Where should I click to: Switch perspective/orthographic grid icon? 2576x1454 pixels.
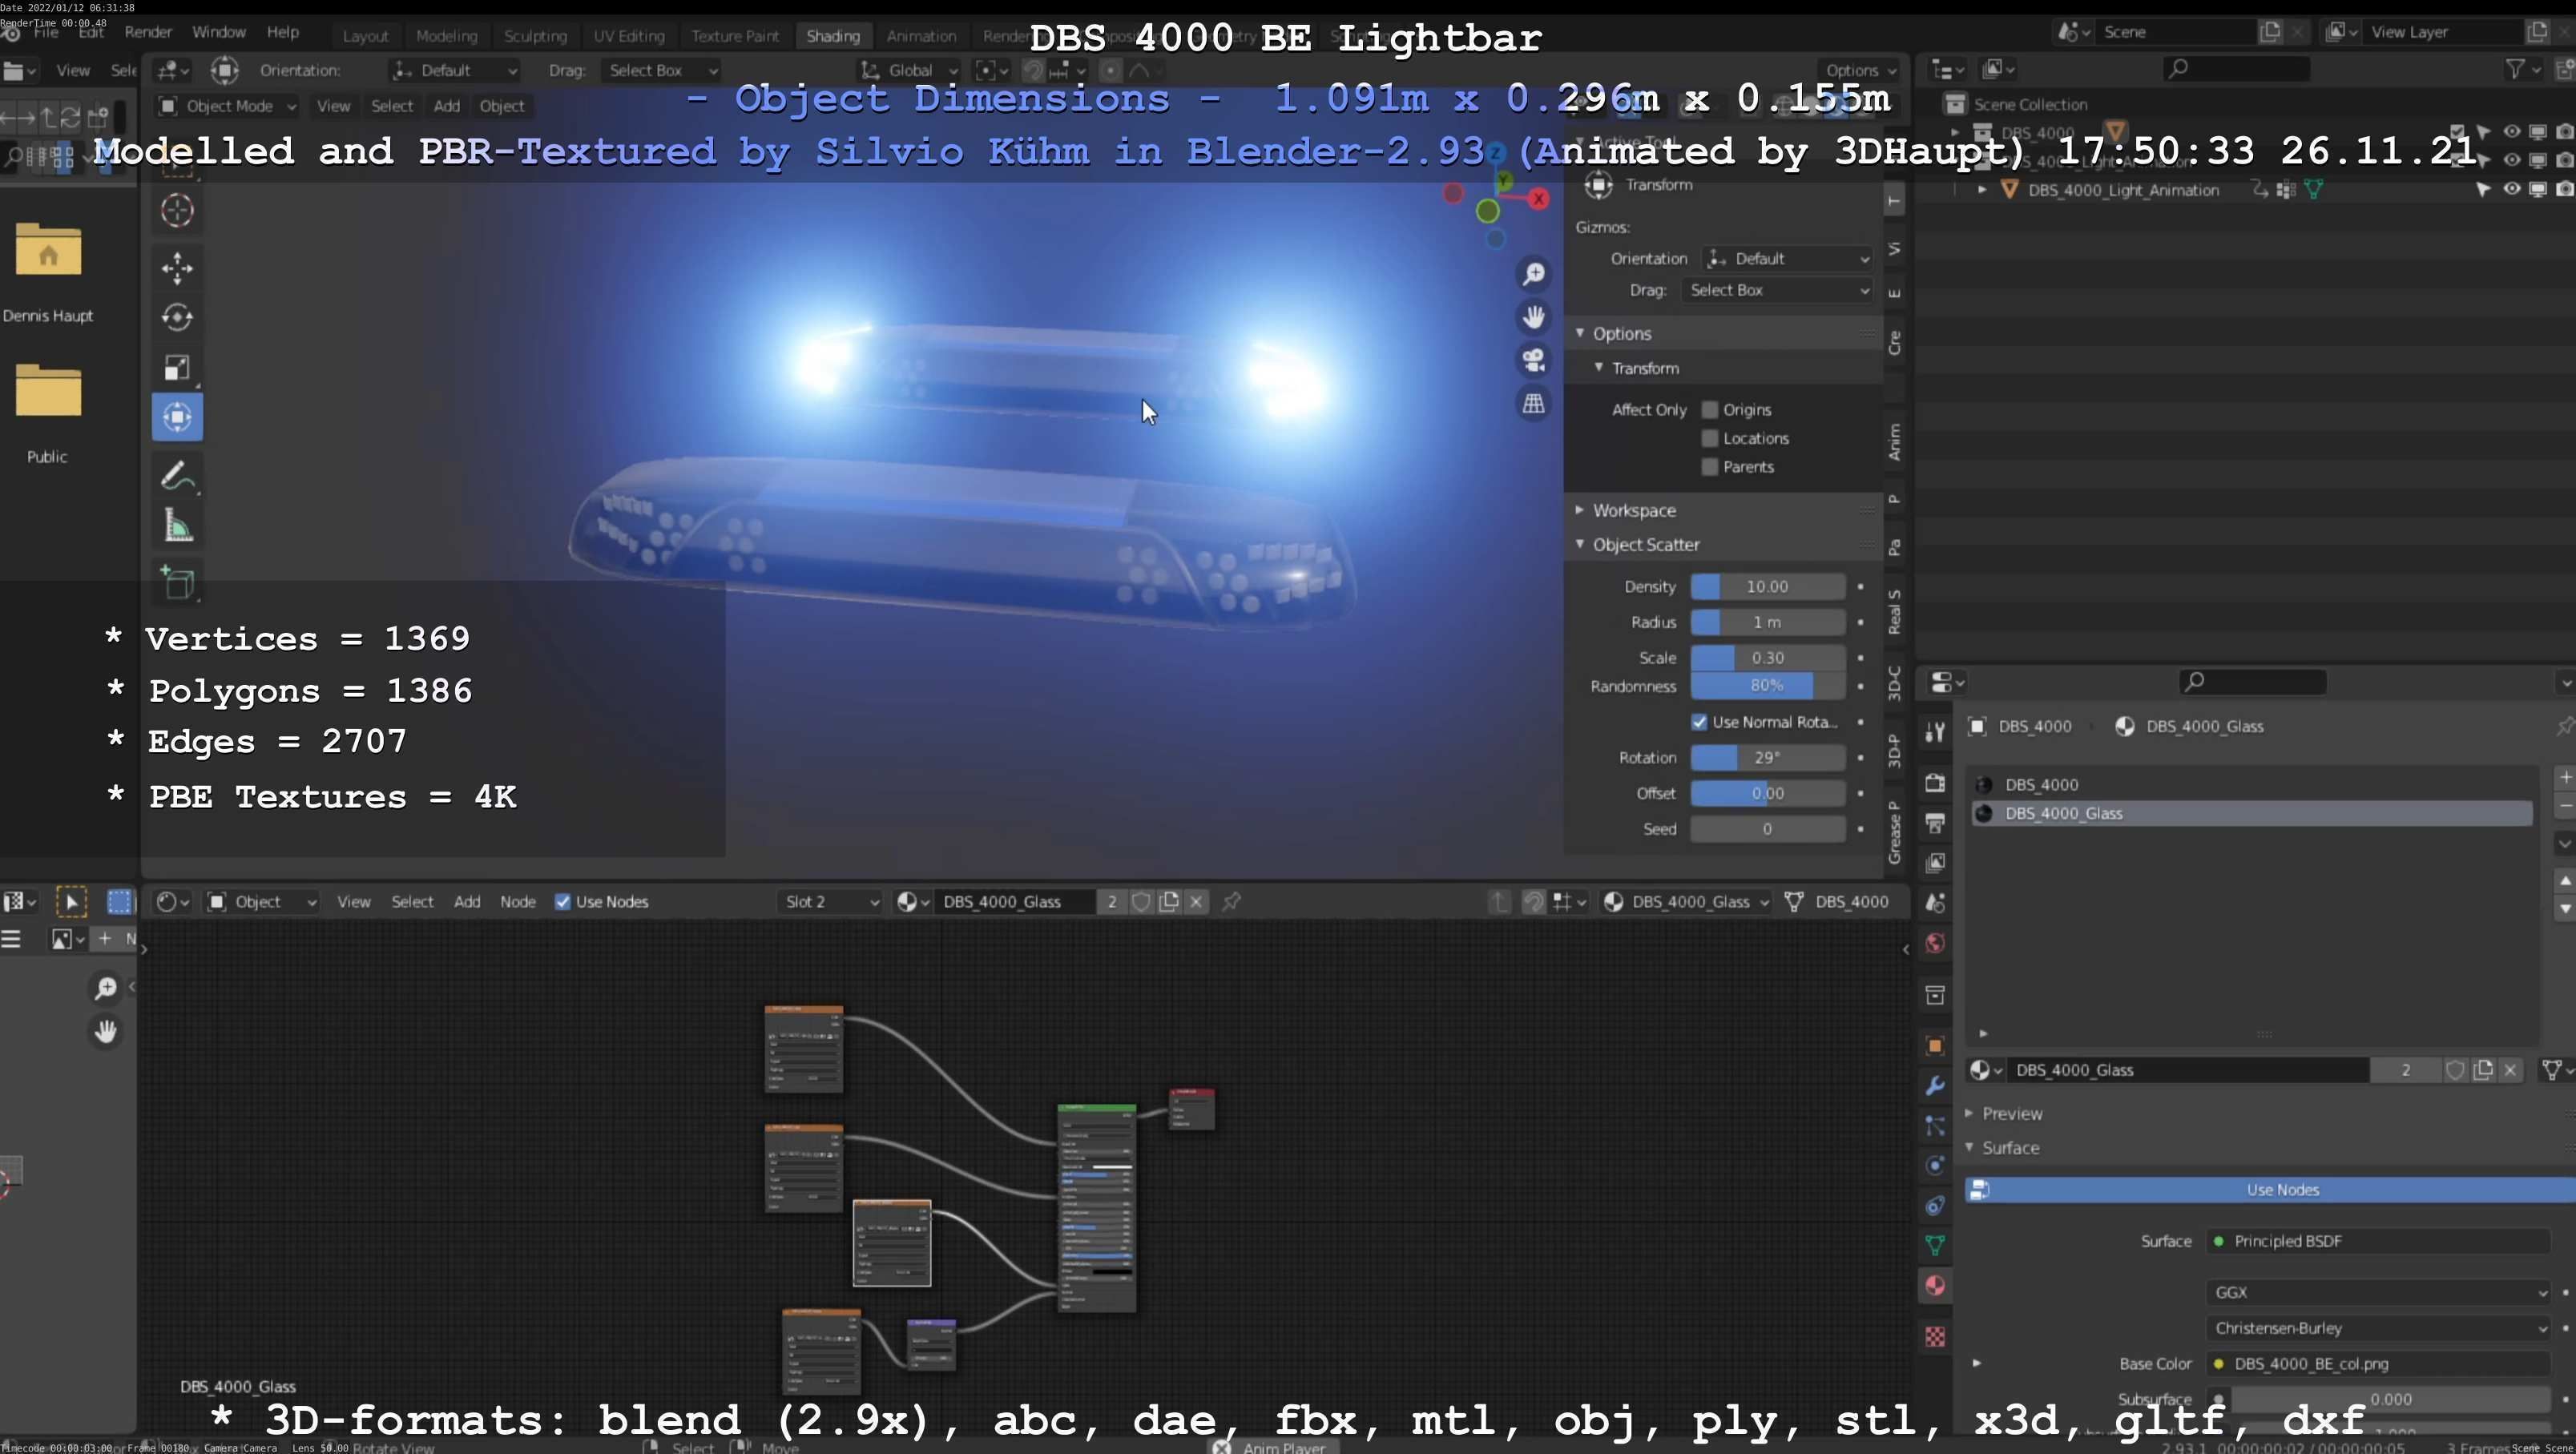point(1534,404)
